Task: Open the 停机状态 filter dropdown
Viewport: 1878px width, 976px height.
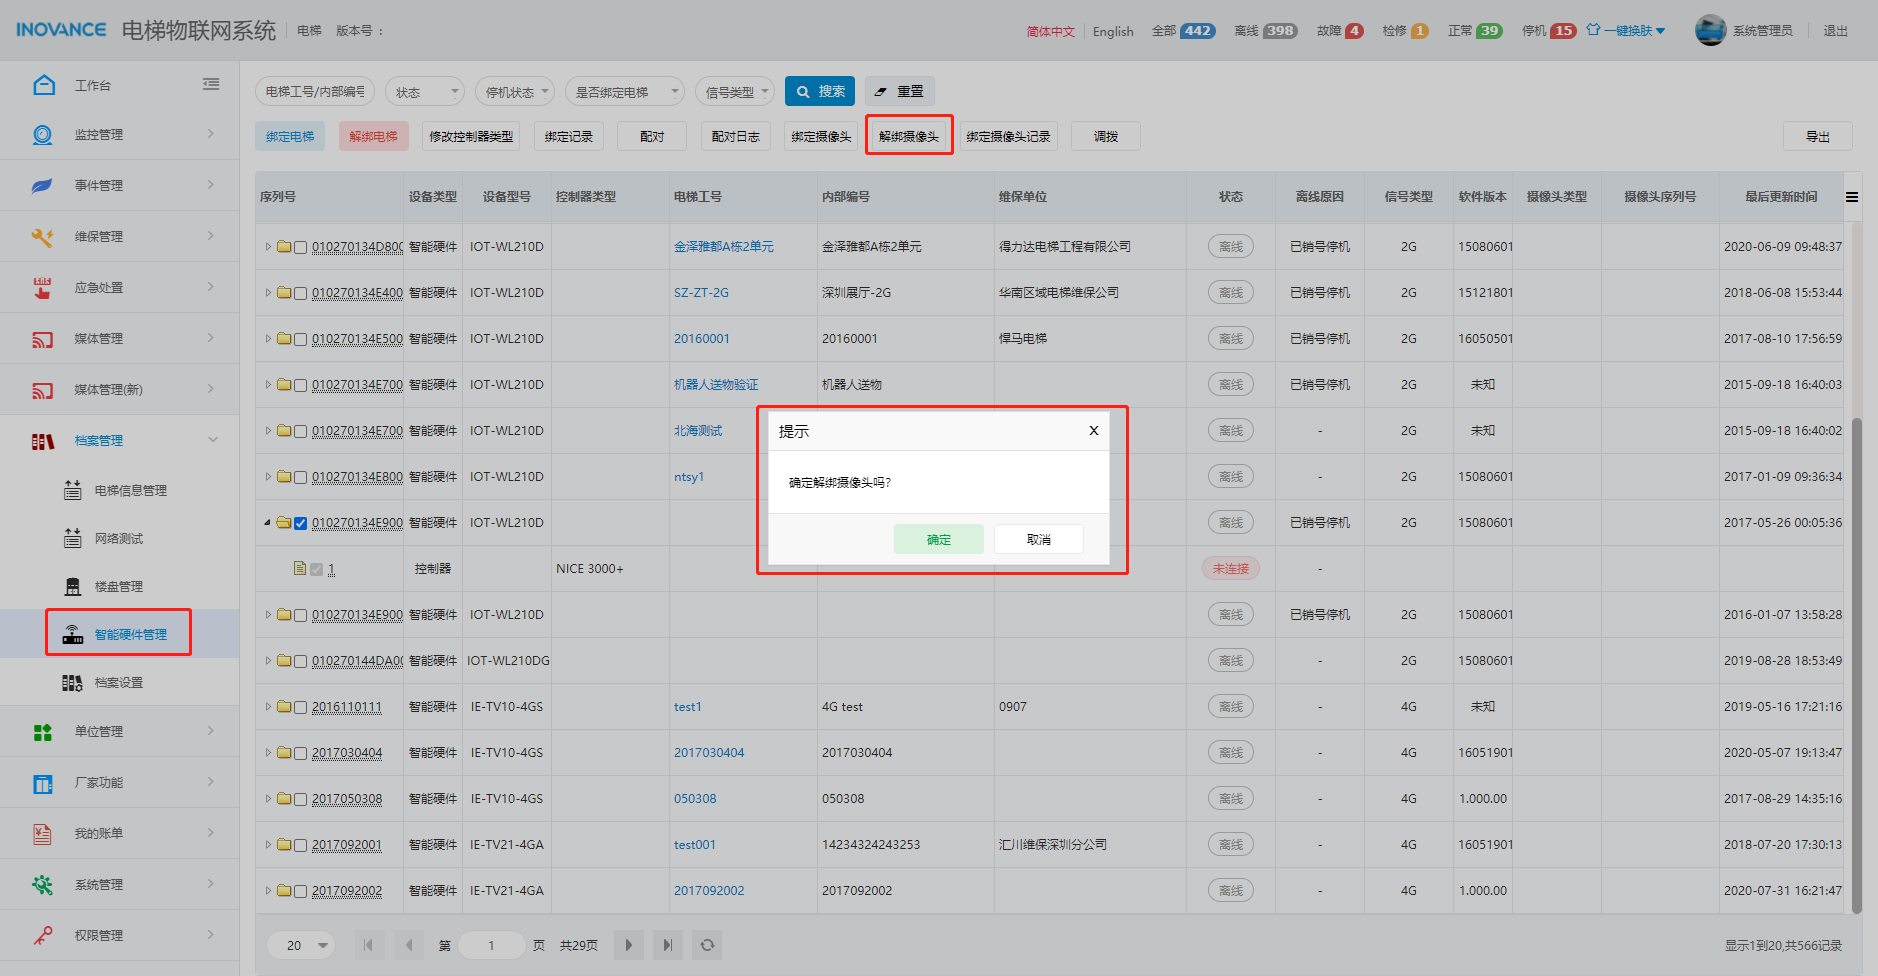Action: (515, 92)
